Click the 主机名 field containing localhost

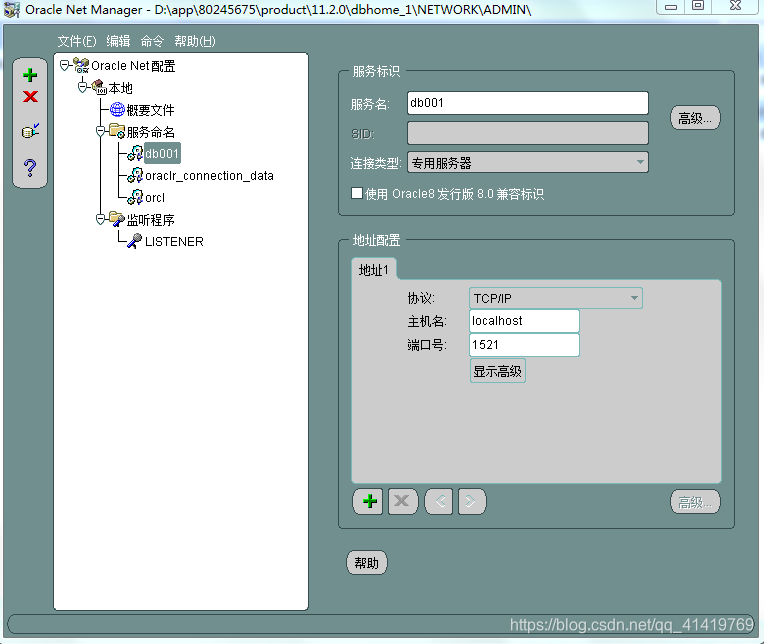point(524,321)
